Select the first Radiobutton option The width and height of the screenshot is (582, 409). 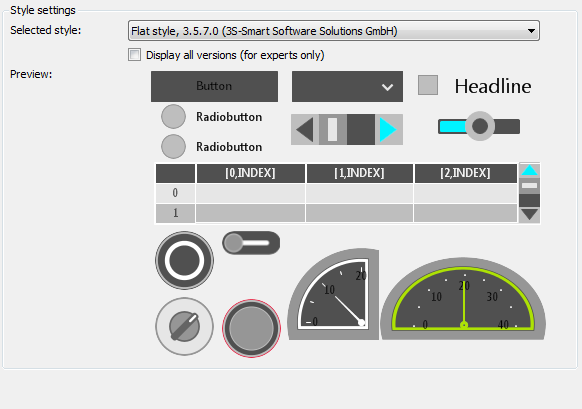(173, 117)
